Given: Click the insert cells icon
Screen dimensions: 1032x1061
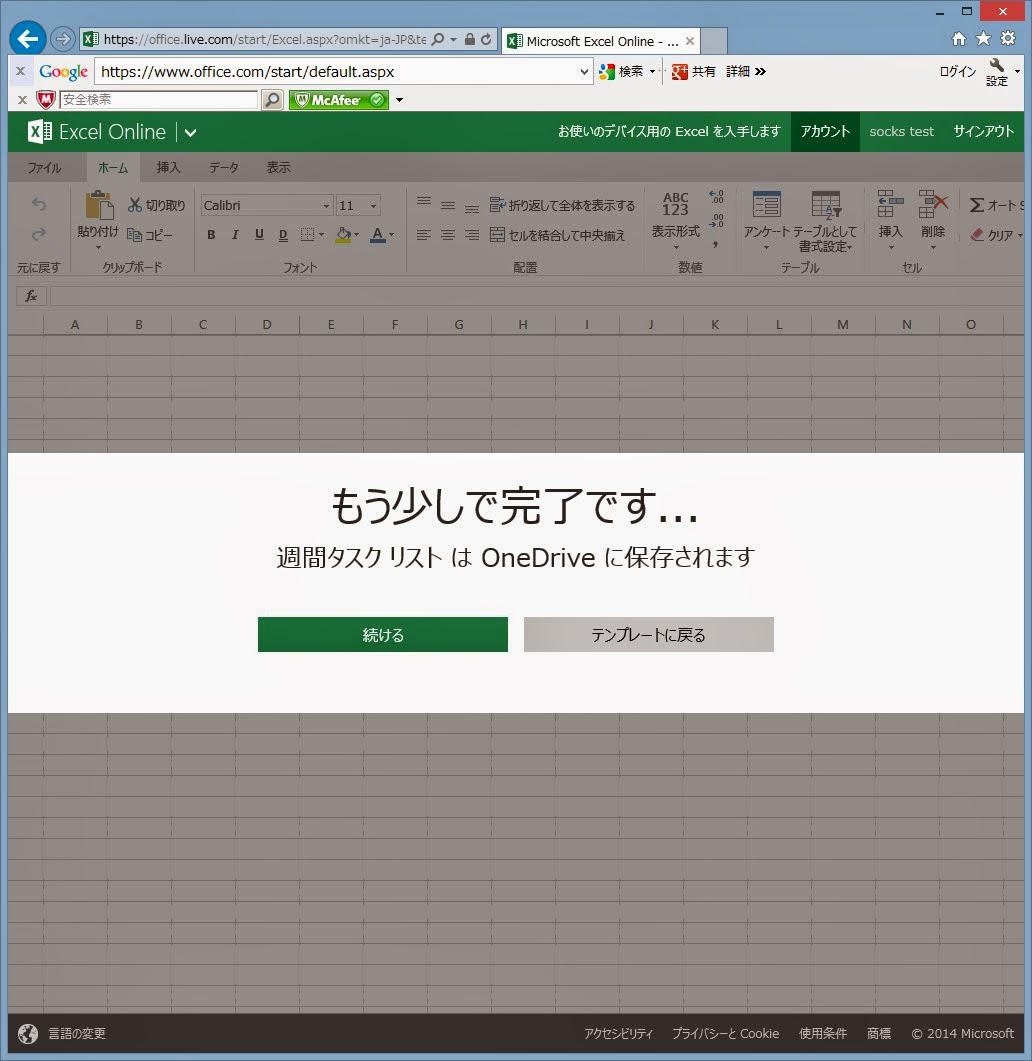Looking at the screenshot, I should pyautogui.click(x=891, y=204).
